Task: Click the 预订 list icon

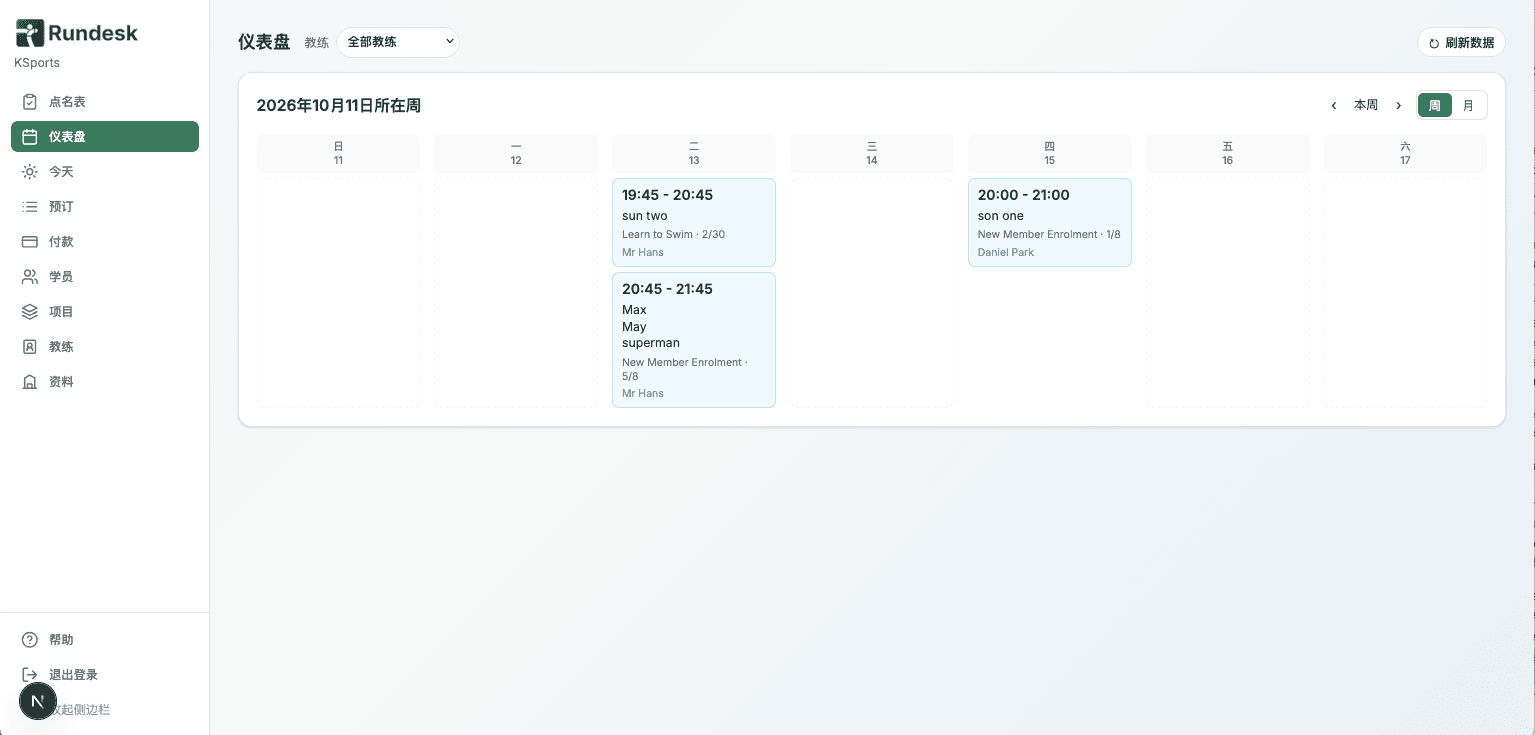Action: 30,207
